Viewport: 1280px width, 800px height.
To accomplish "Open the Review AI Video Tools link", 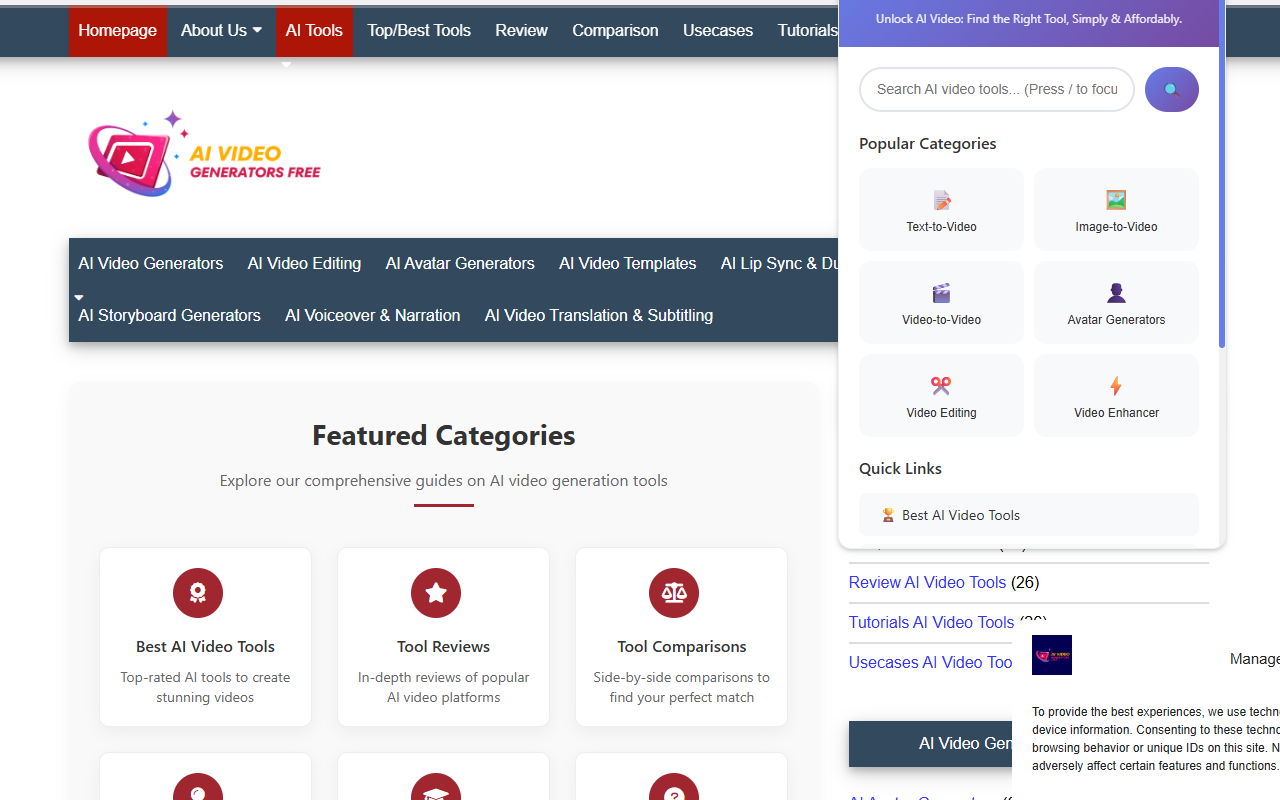I will pos(926,582).
